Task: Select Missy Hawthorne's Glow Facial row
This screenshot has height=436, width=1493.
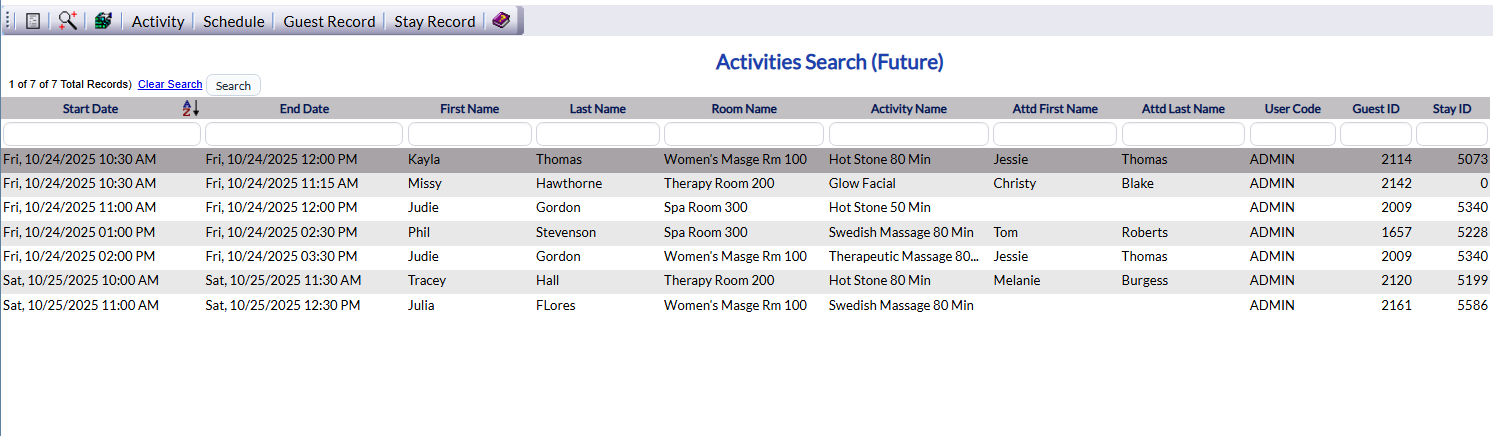Action: tap(746, 184)
